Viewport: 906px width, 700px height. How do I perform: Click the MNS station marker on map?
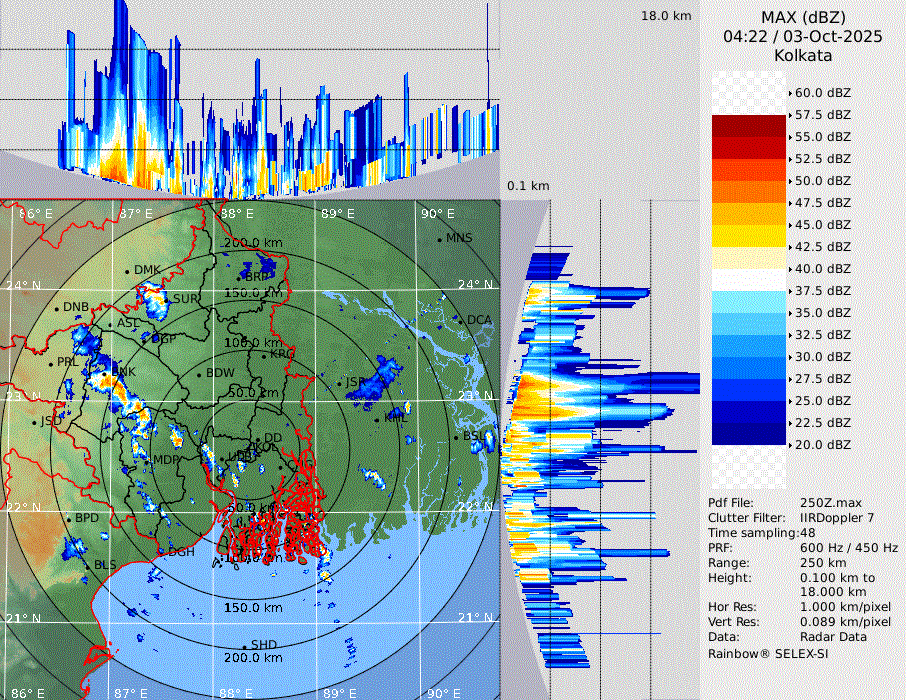440,239
